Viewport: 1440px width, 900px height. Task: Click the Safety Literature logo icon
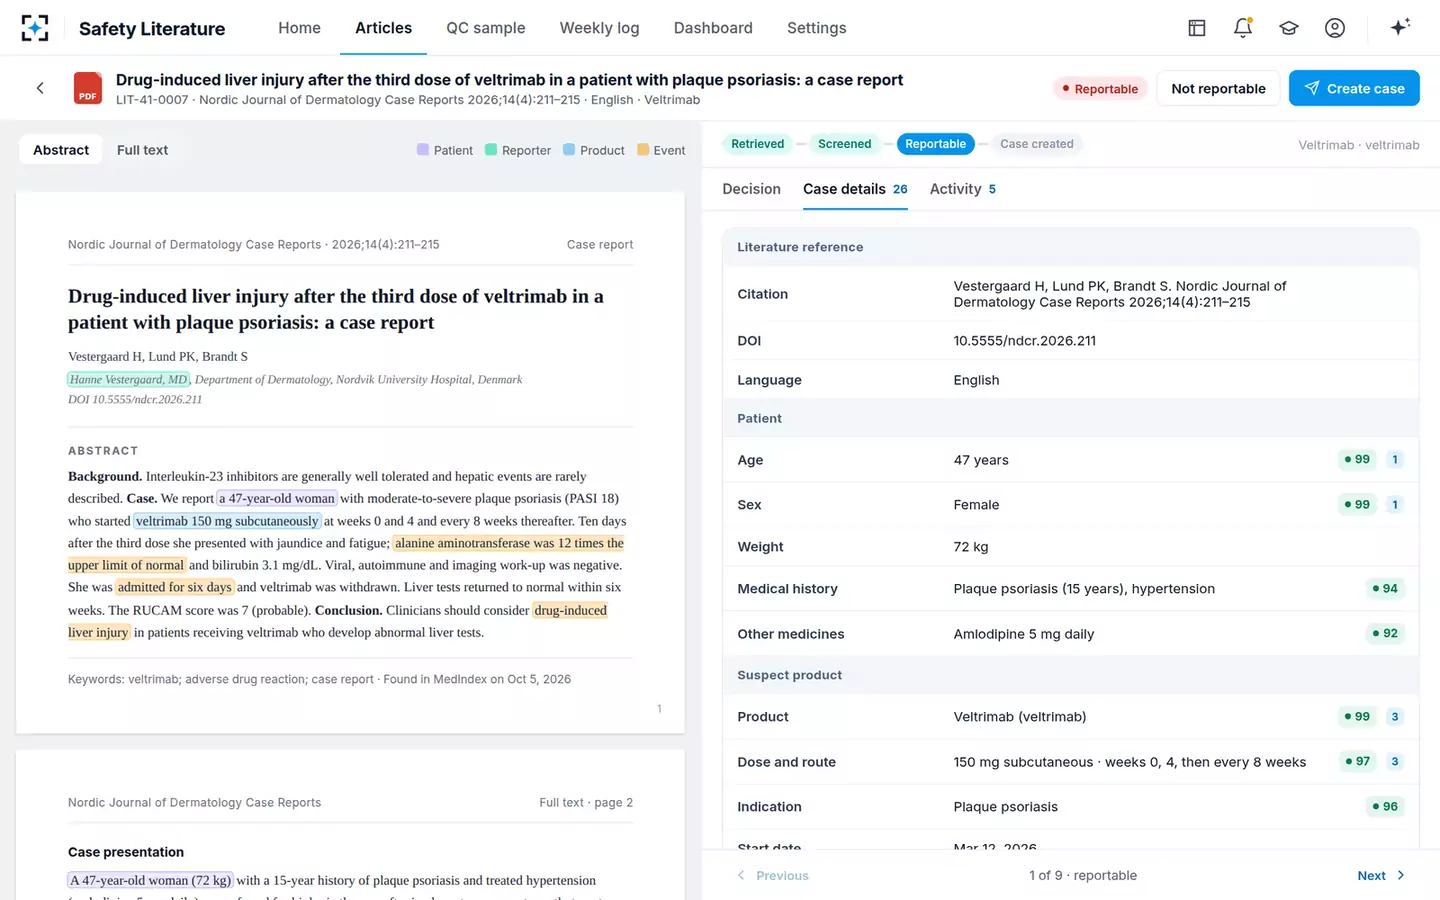(x=35, y=28)
